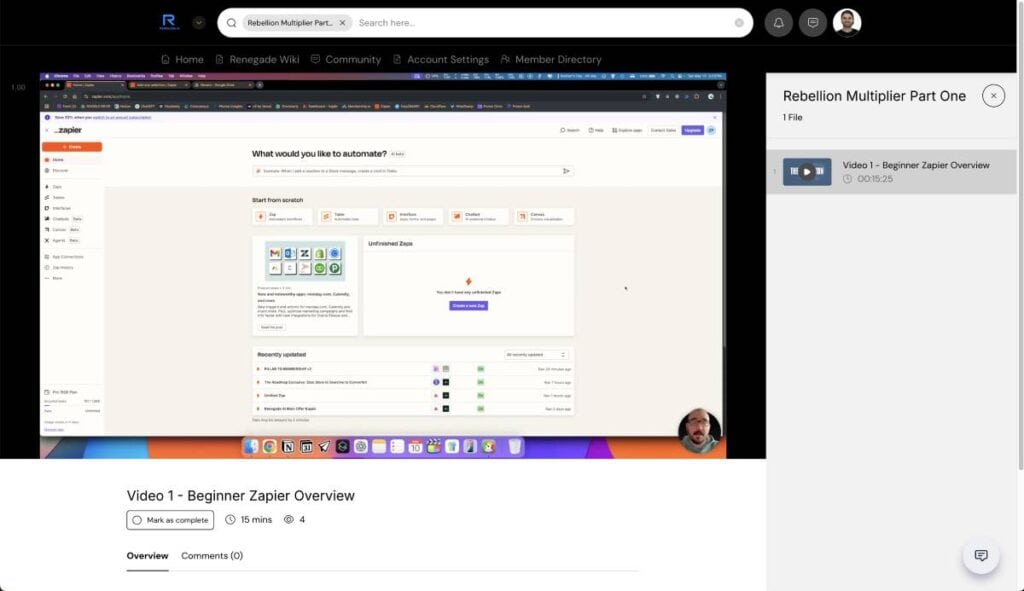Open the notifications bell

click(x=778, y=23)
